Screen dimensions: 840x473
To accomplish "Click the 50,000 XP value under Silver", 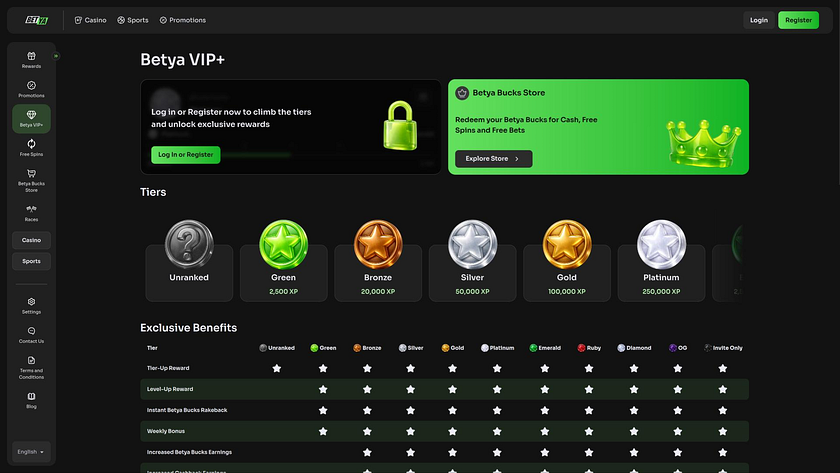I will pyautogui.click(x=472, y=292).
